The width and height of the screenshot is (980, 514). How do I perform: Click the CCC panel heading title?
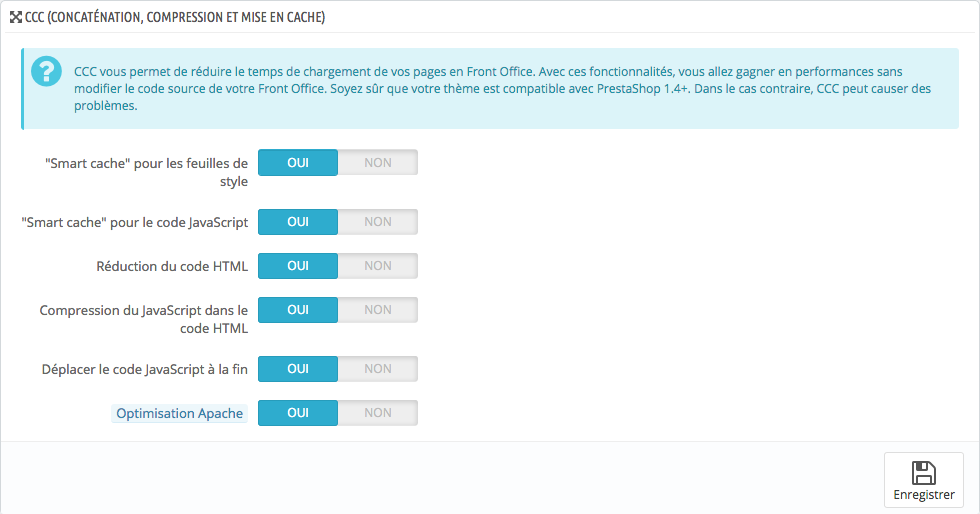point(175,18)
